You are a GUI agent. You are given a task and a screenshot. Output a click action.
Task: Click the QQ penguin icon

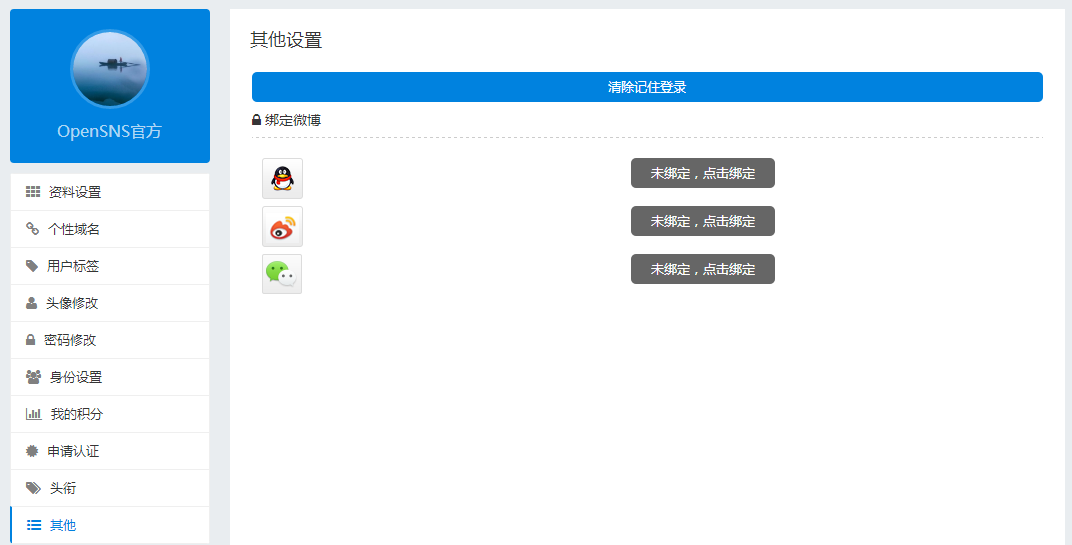[282, 178]
